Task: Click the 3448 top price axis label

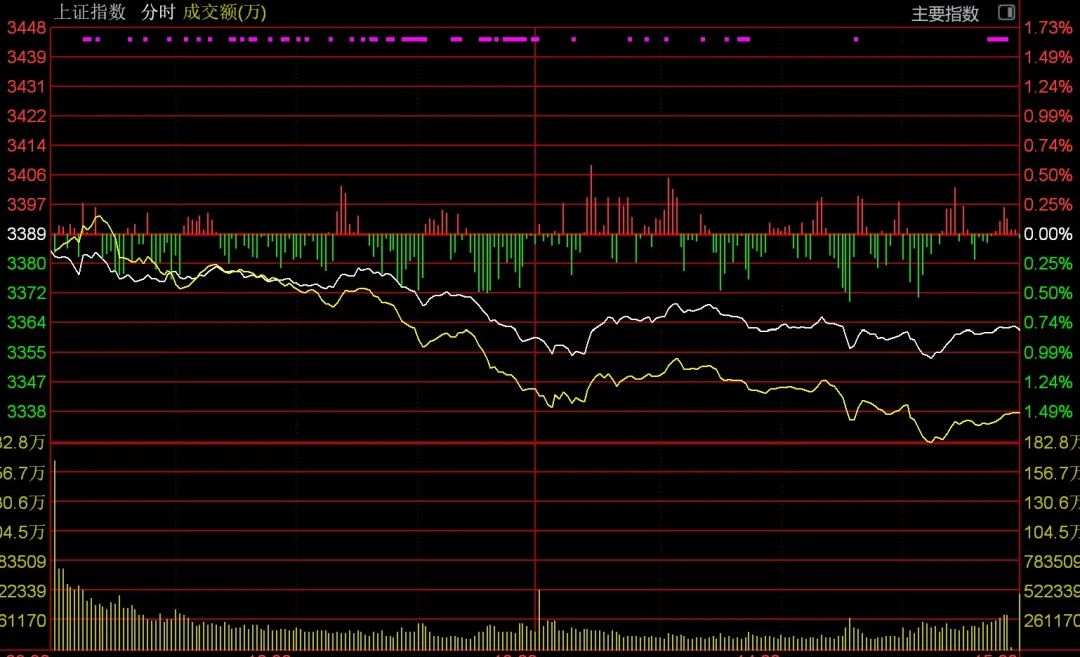Action: [x=25, y=27]
